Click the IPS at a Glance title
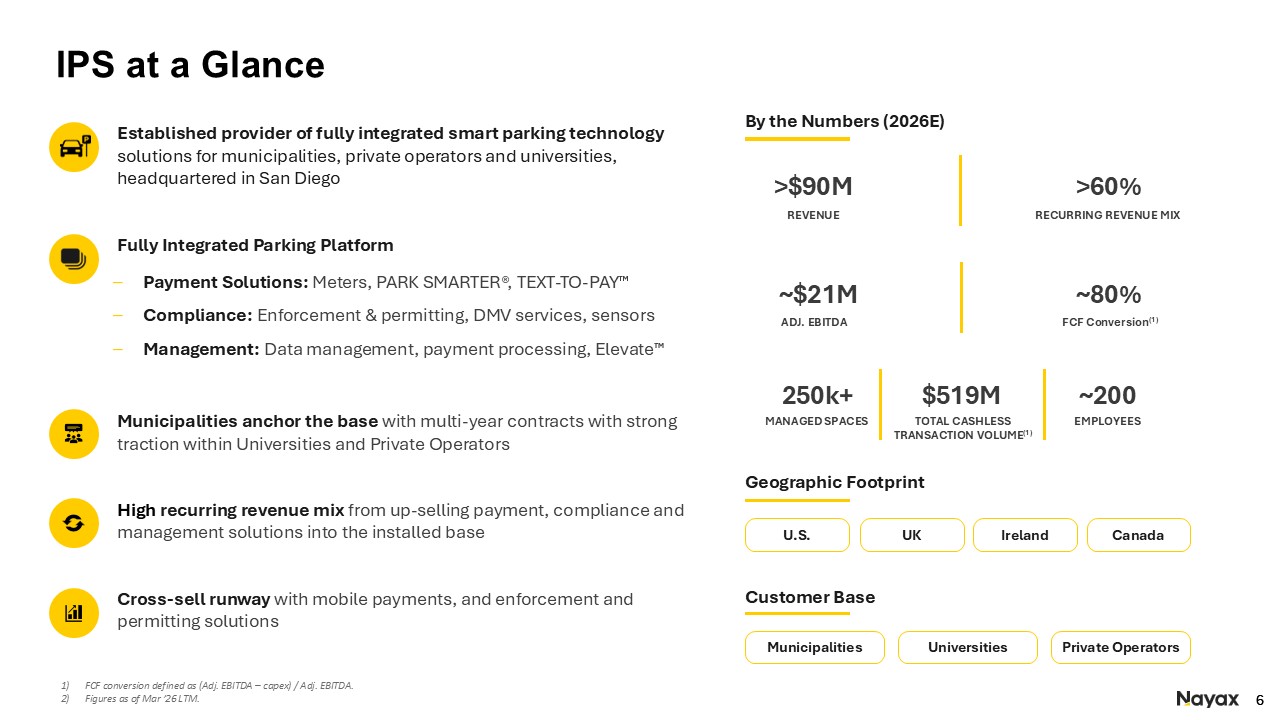Image resolution: width=1280 pixels, height=720 pixels. 190,65
